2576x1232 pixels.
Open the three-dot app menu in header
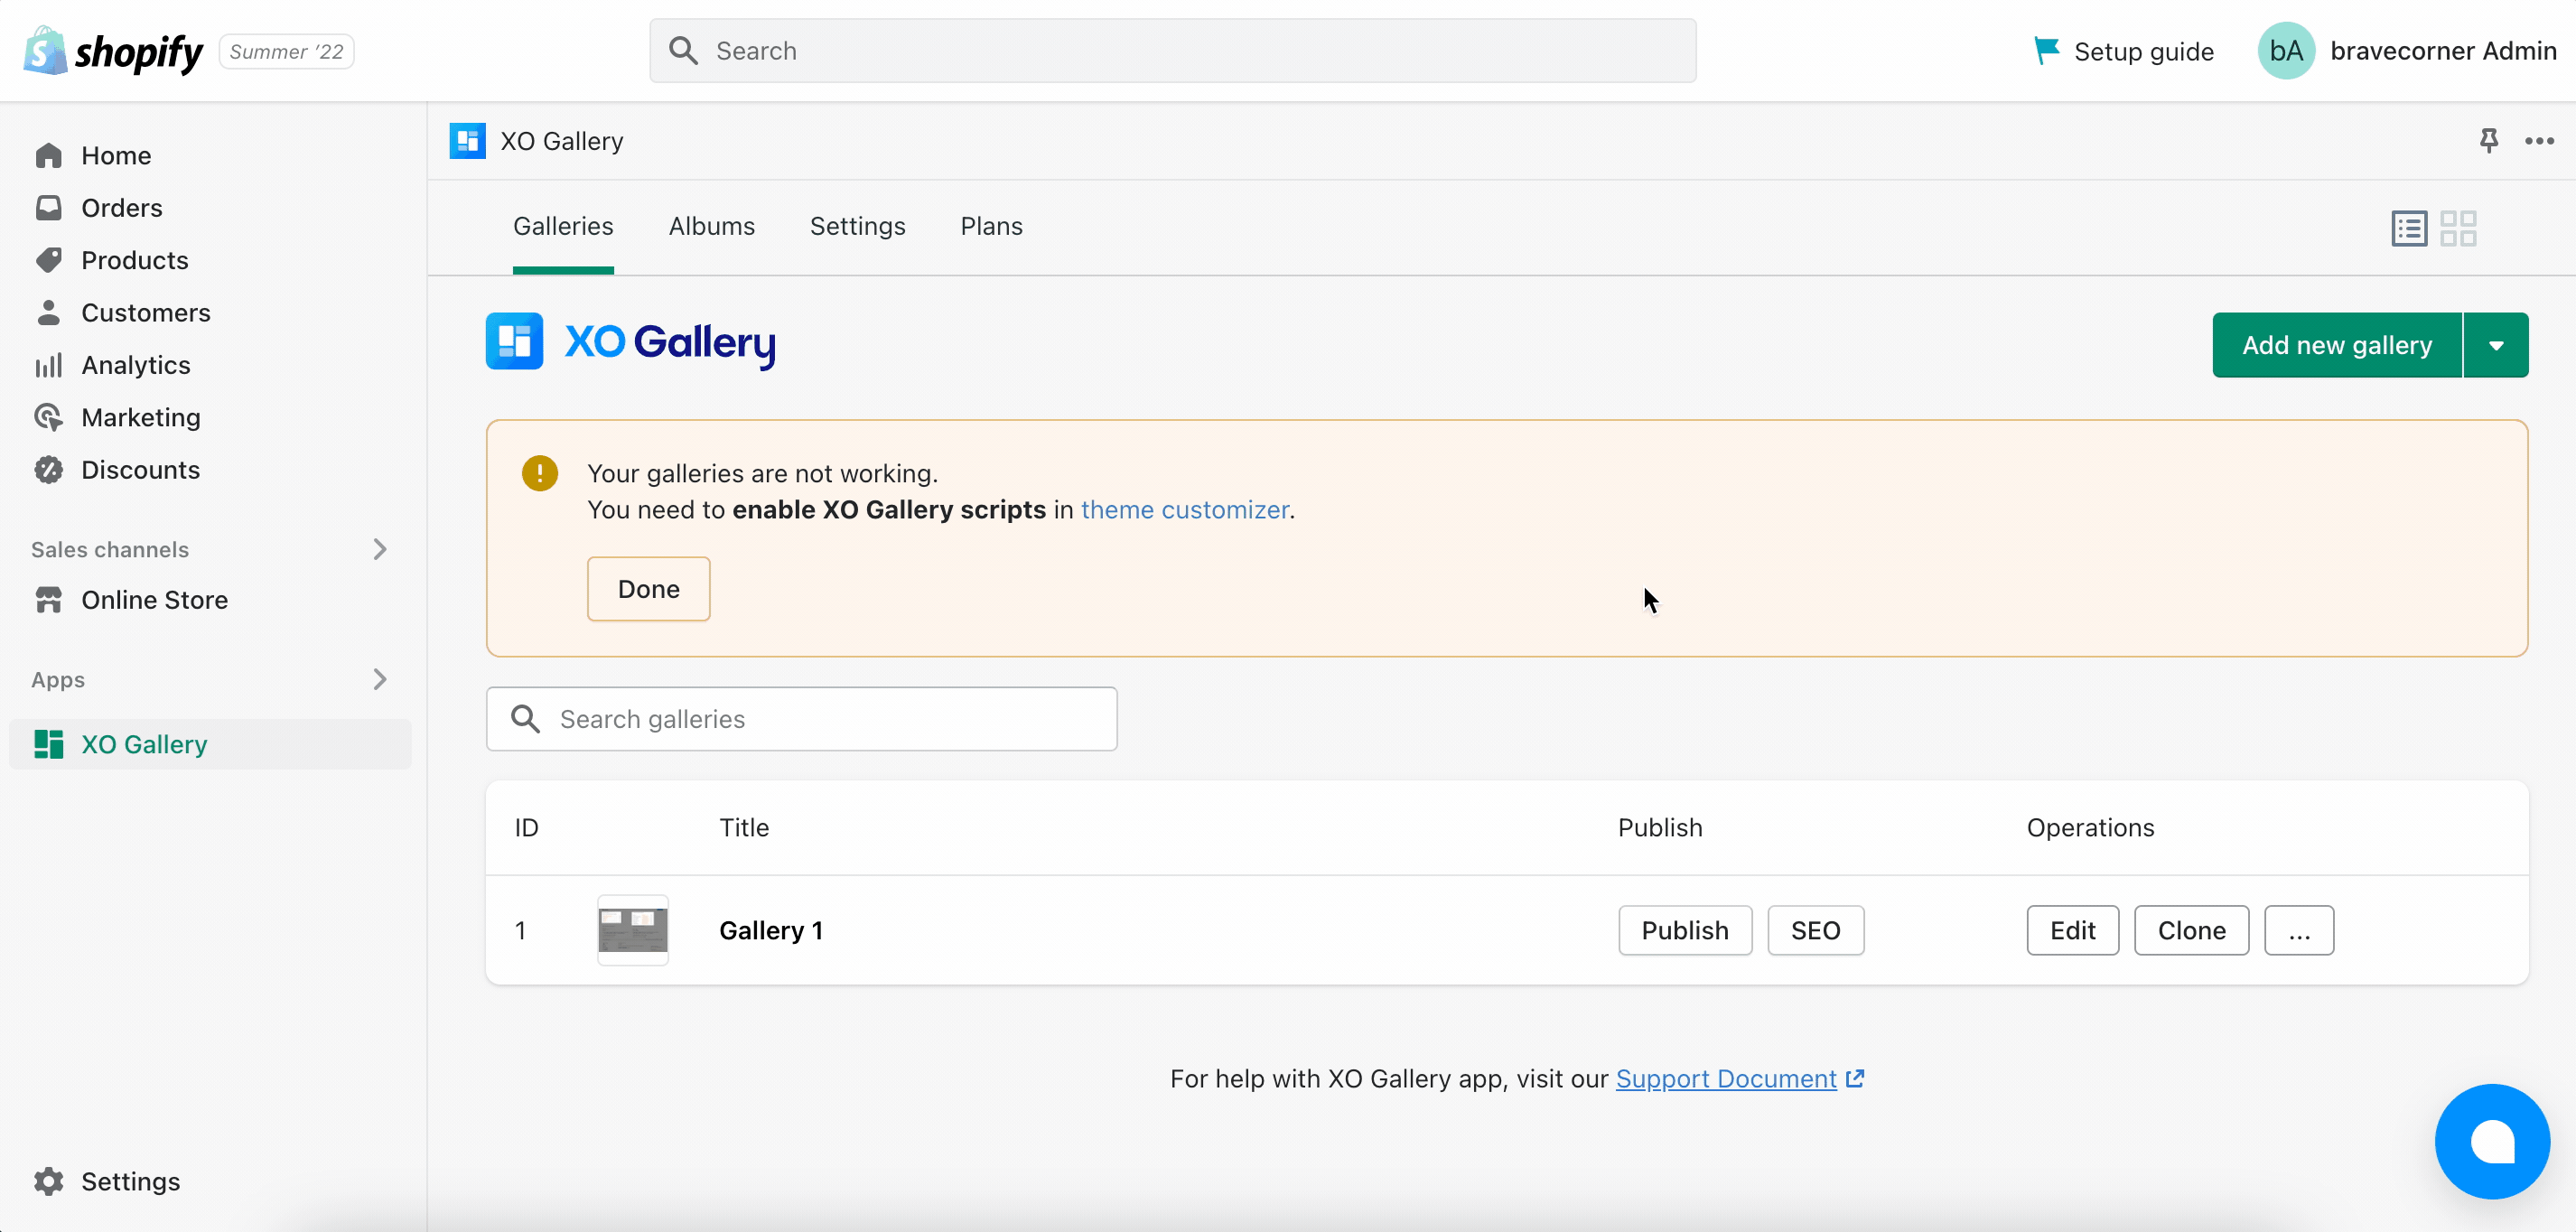2540,141
